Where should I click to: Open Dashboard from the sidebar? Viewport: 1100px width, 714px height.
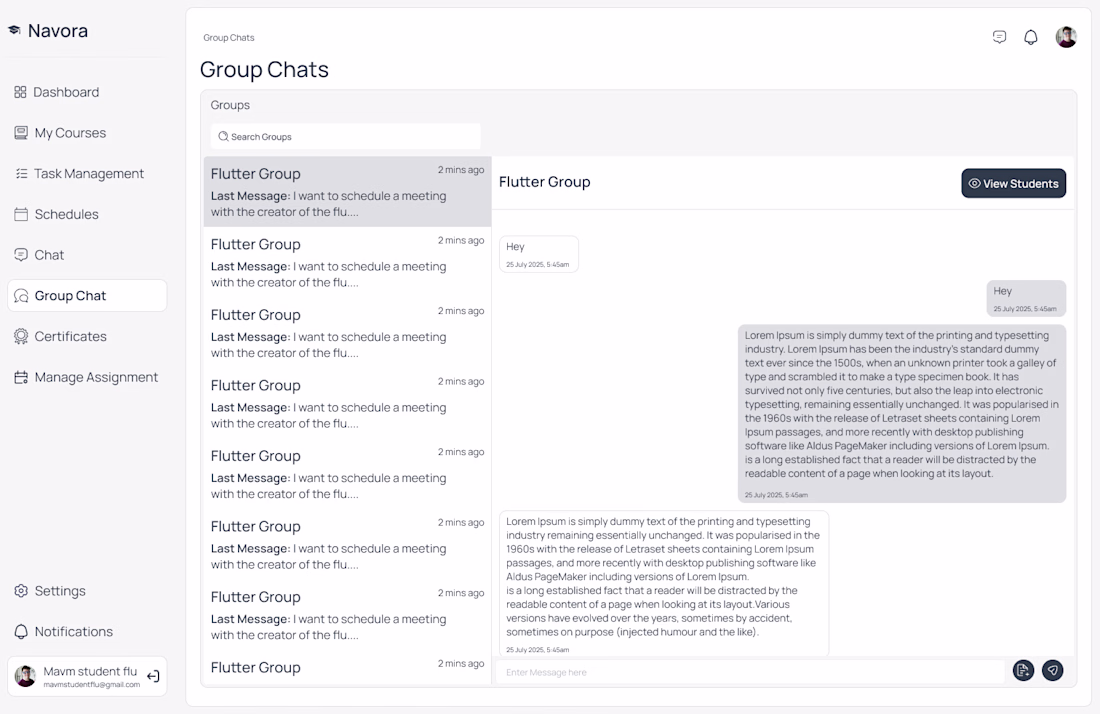point(66,92)
